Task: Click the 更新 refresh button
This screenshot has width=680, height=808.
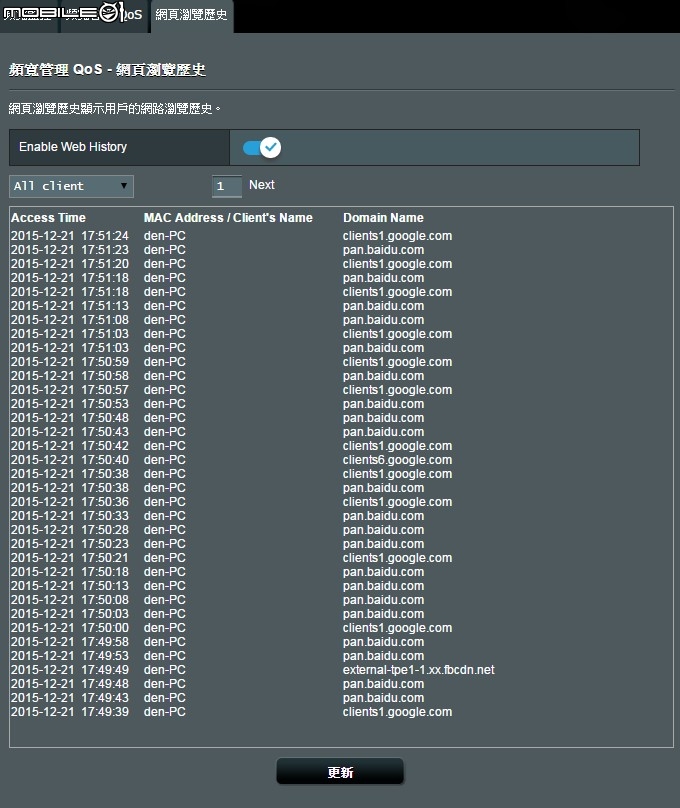Action: click(340, 772)
